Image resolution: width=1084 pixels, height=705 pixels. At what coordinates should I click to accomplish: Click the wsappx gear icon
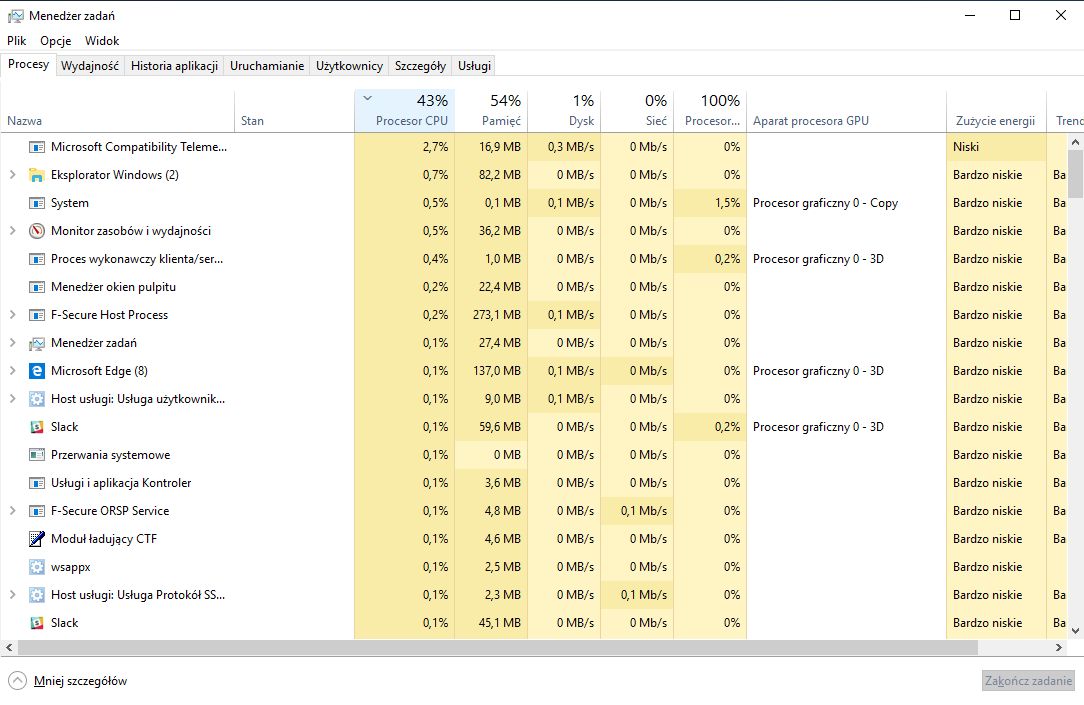[37, 567]
